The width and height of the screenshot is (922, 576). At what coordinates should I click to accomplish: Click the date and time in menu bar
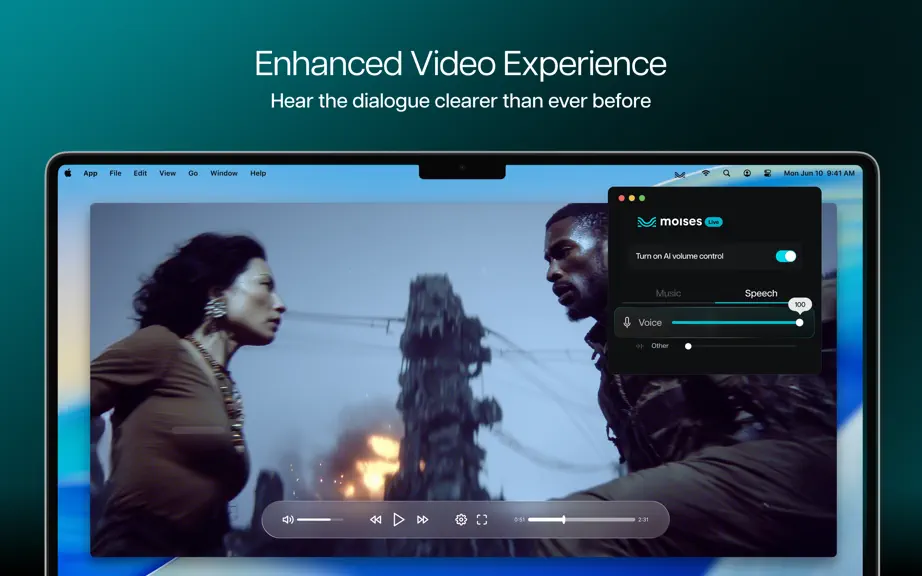pyautogui.click(x=819, y=173)
